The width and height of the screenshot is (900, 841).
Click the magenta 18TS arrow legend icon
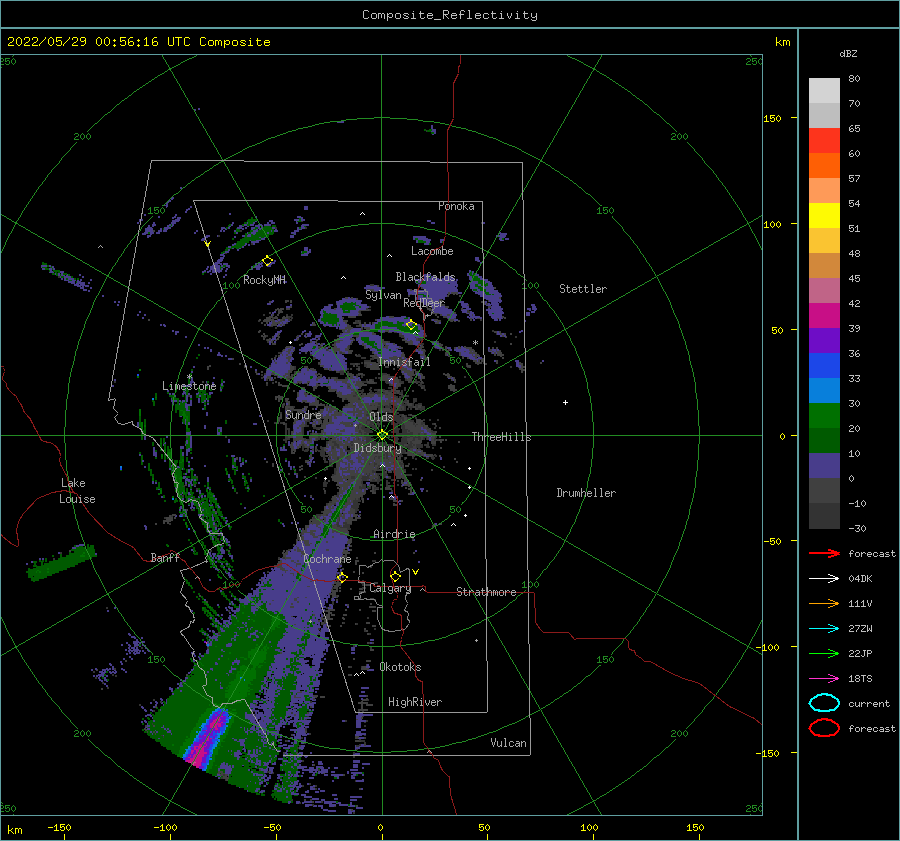[x=824, y=679]
